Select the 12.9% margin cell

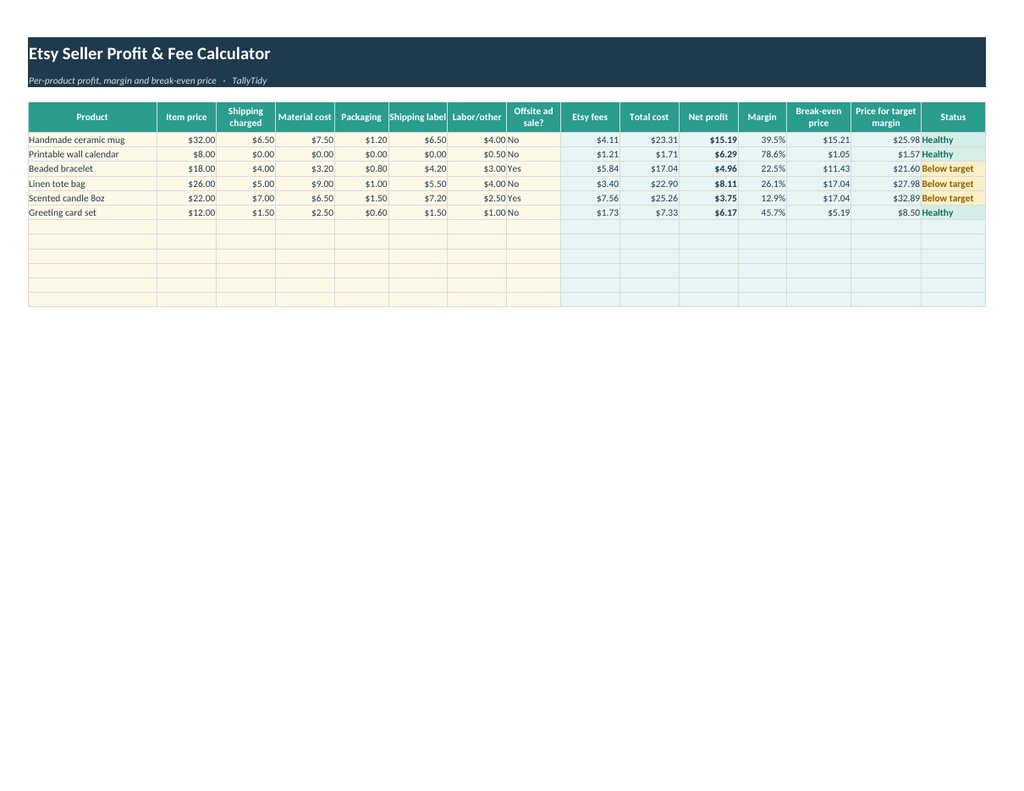click(762, 198)
